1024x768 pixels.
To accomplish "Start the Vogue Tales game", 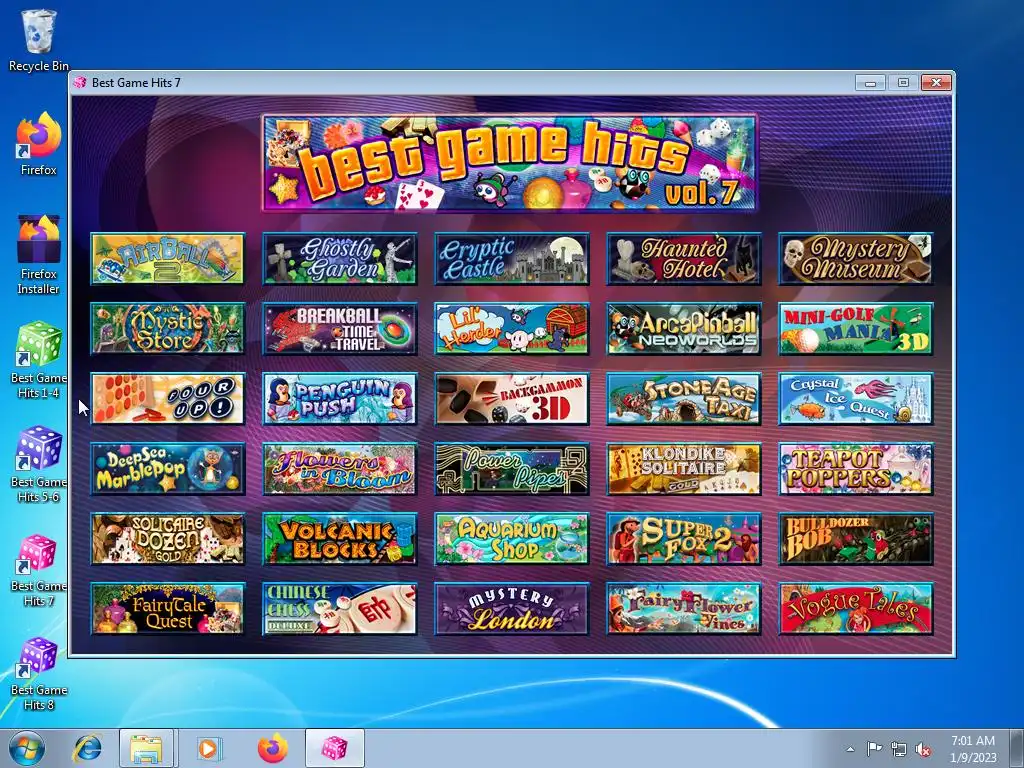I will click(856, 609).
